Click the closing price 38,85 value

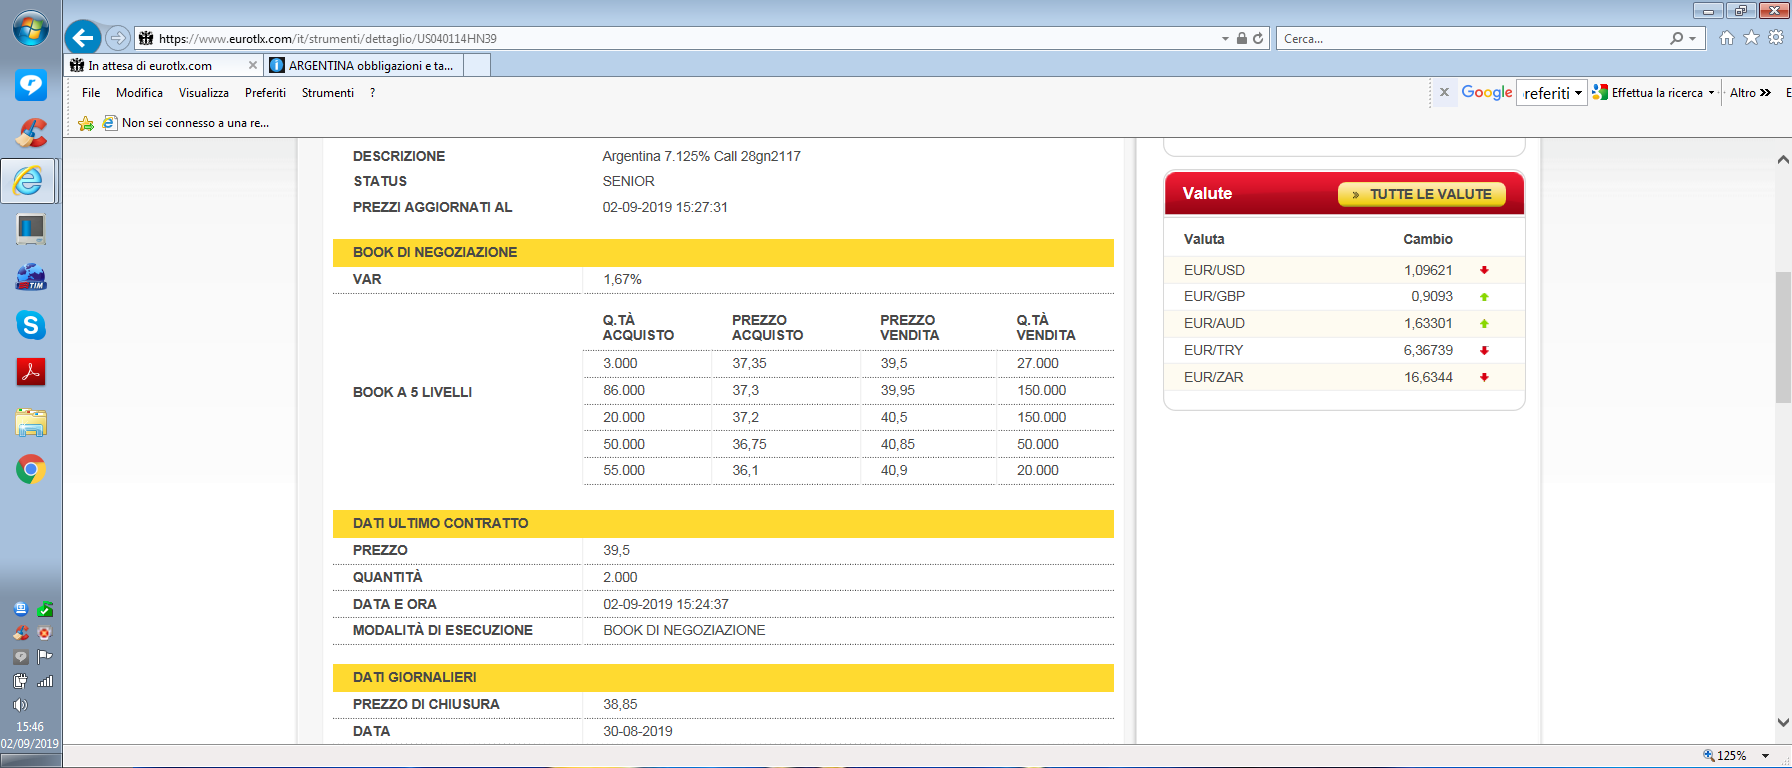pos(620,704)
